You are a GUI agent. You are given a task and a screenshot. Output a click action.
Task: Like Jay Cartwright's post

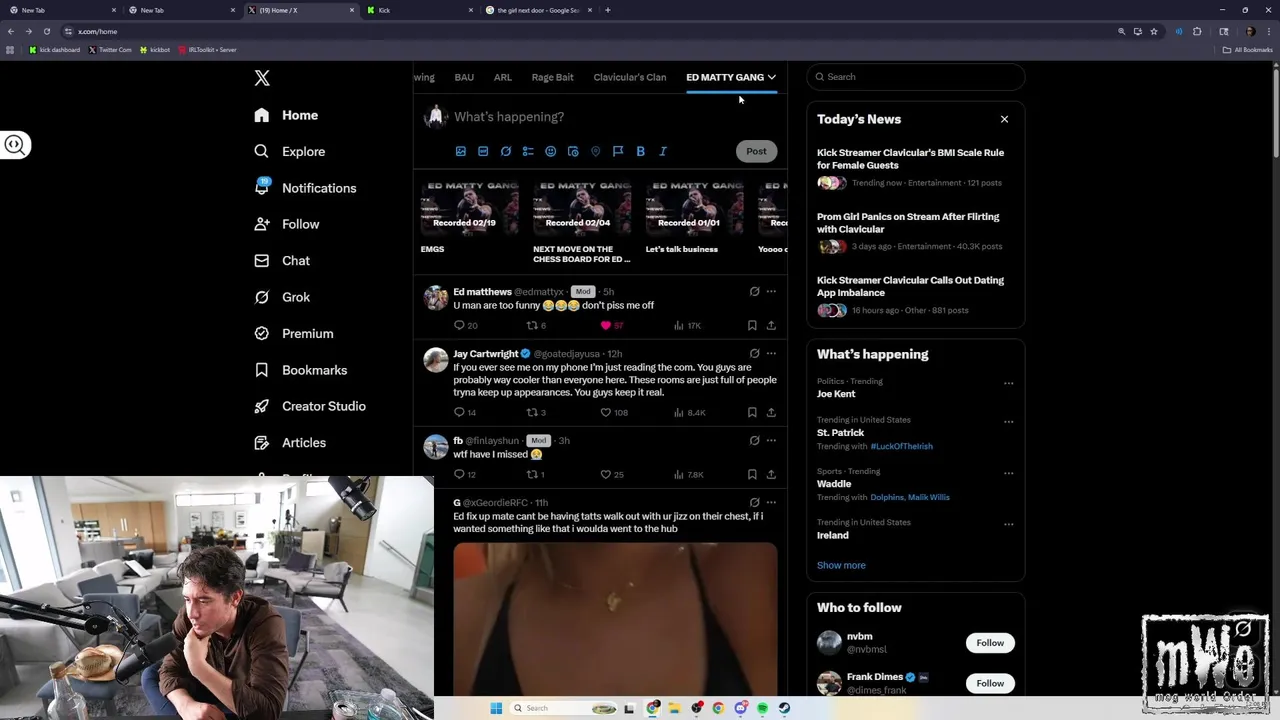[613, 412]
